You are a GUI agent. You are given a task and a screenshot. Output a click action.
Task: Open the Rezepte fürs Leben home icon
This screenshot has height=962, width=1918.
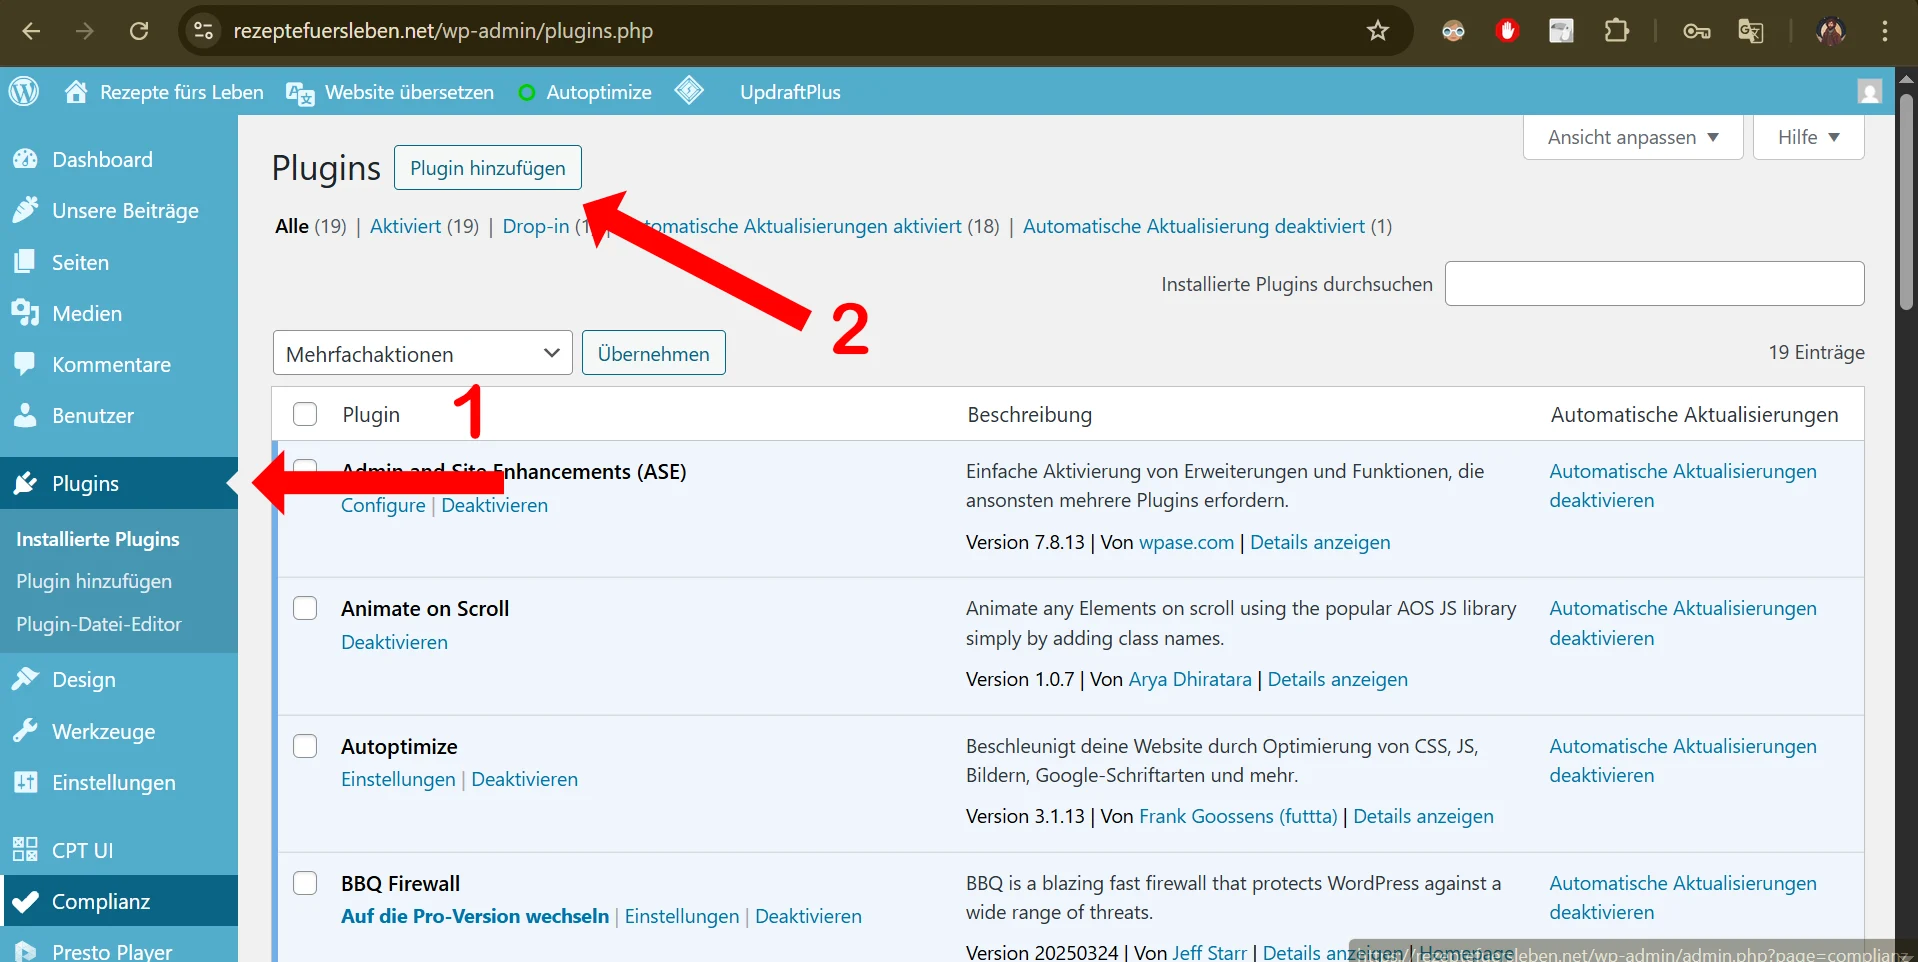coord(76,92)
